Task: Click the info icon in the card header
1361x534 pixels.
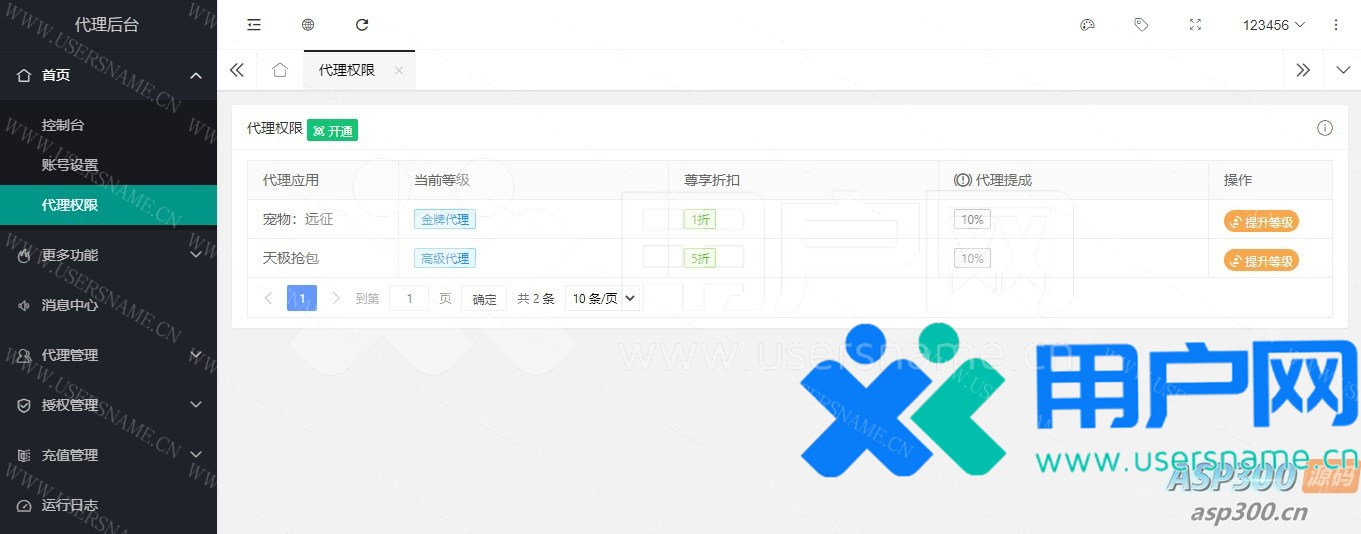Action: click(x=1325, y=128)
